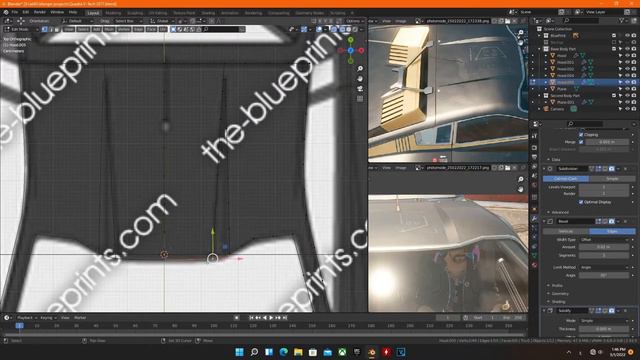Open the viewport Vertex menu button

(x=124, y=29)
